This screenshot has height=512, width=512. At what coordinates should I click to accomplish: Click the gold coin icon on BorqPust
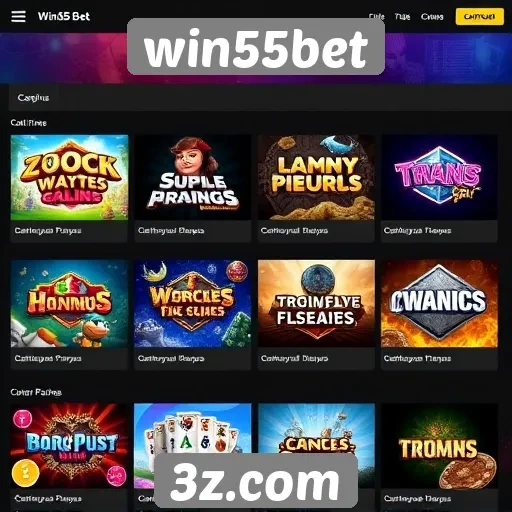pos(25,473)
